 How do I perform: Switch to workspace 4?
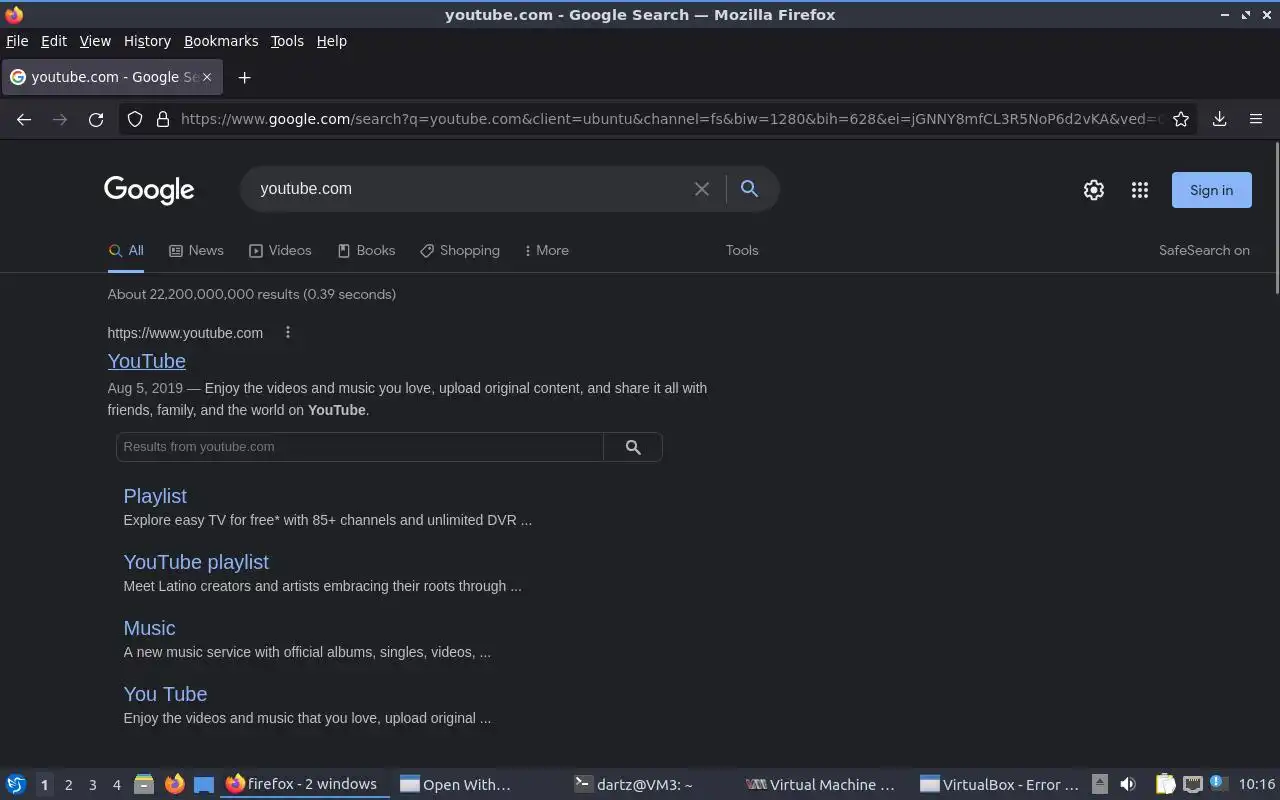tap(116, 784)
